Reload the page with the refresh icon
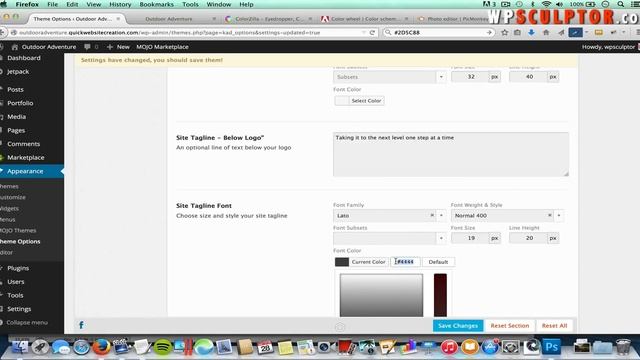The height and width of the screenshot is (360, 640). click(372, 32)
